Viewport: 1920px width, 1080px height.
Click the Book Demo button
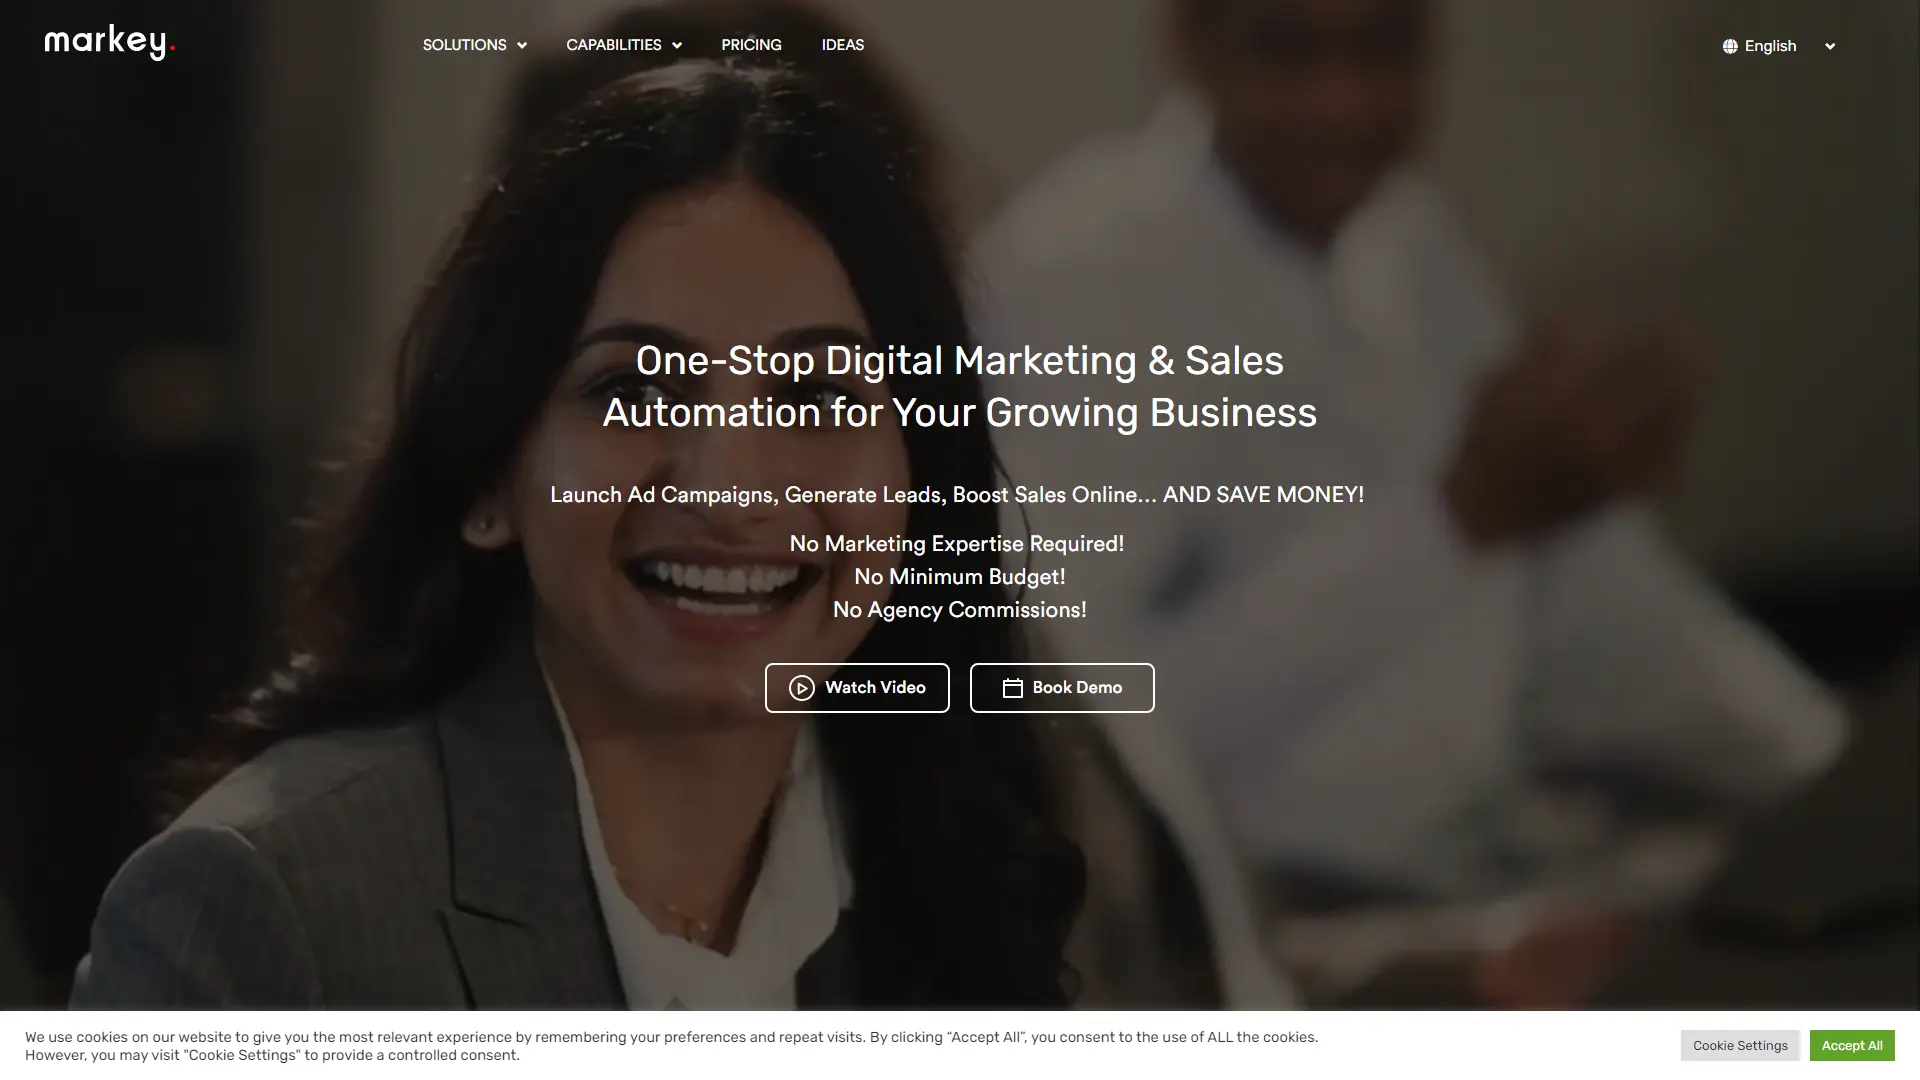tap(1062, 688)
